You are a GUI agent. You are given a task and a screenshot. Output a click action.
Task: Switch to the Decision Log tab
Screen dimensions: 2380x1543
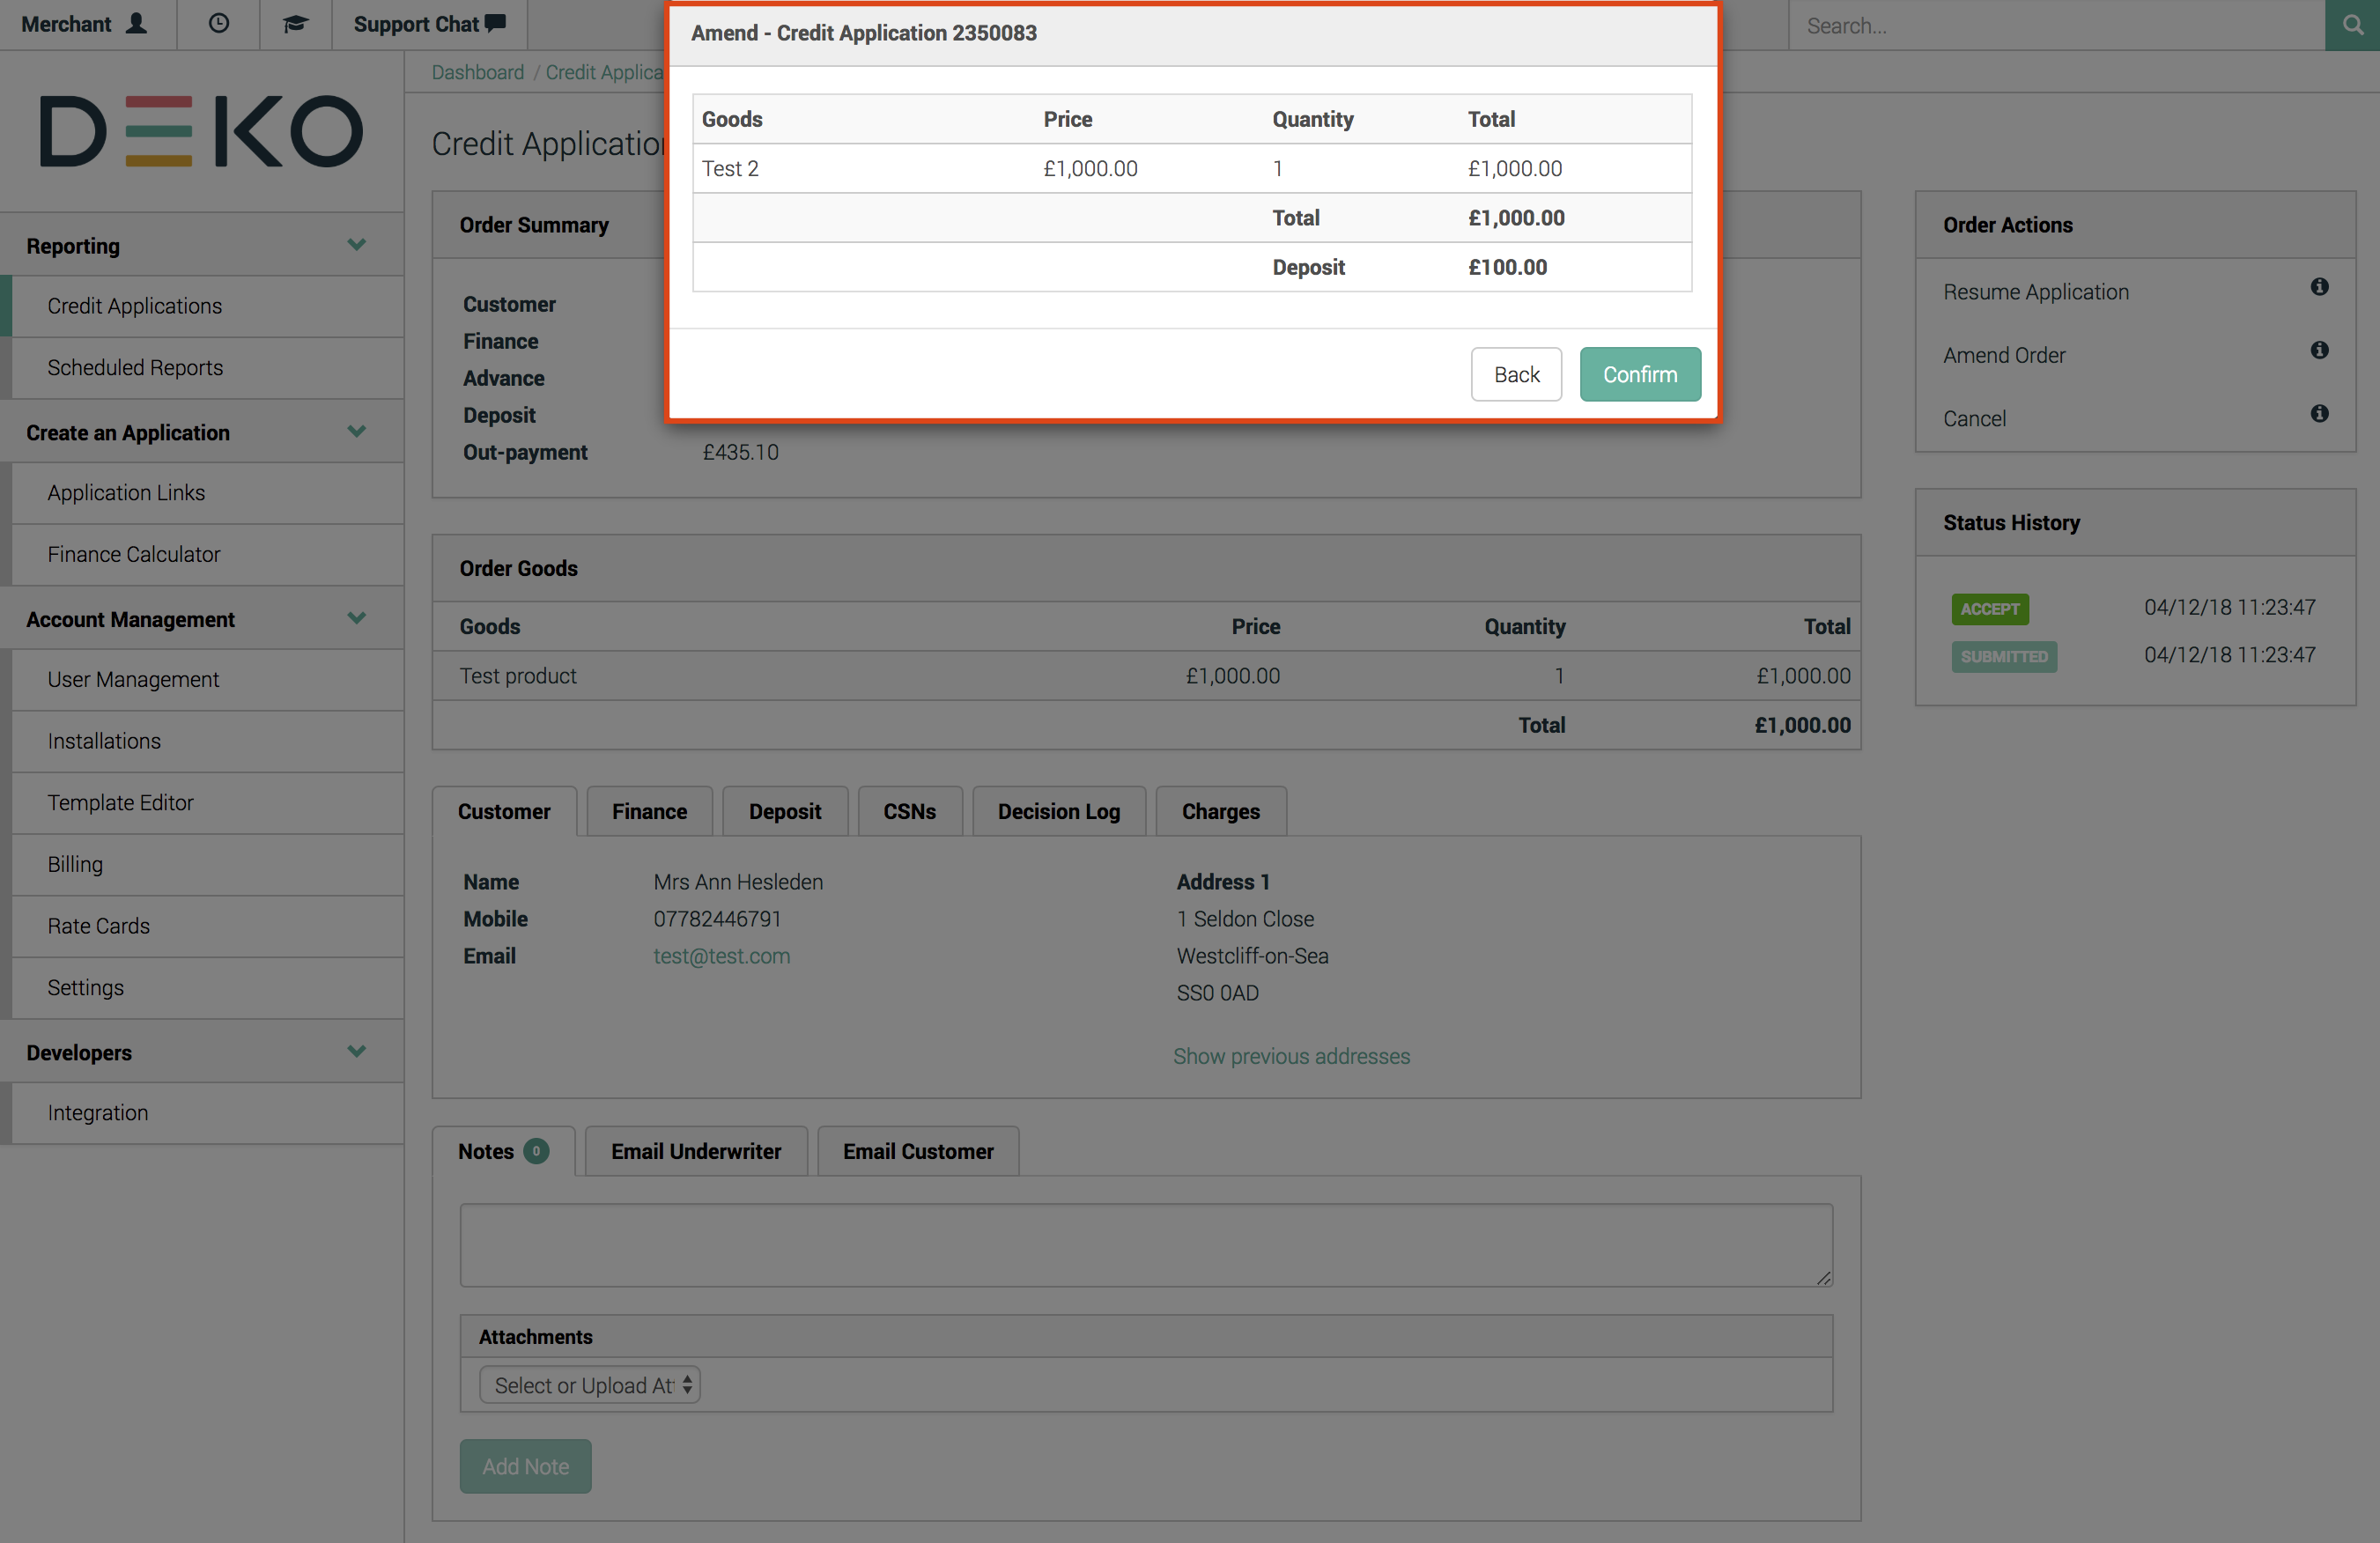click(x=1058, y=812)
